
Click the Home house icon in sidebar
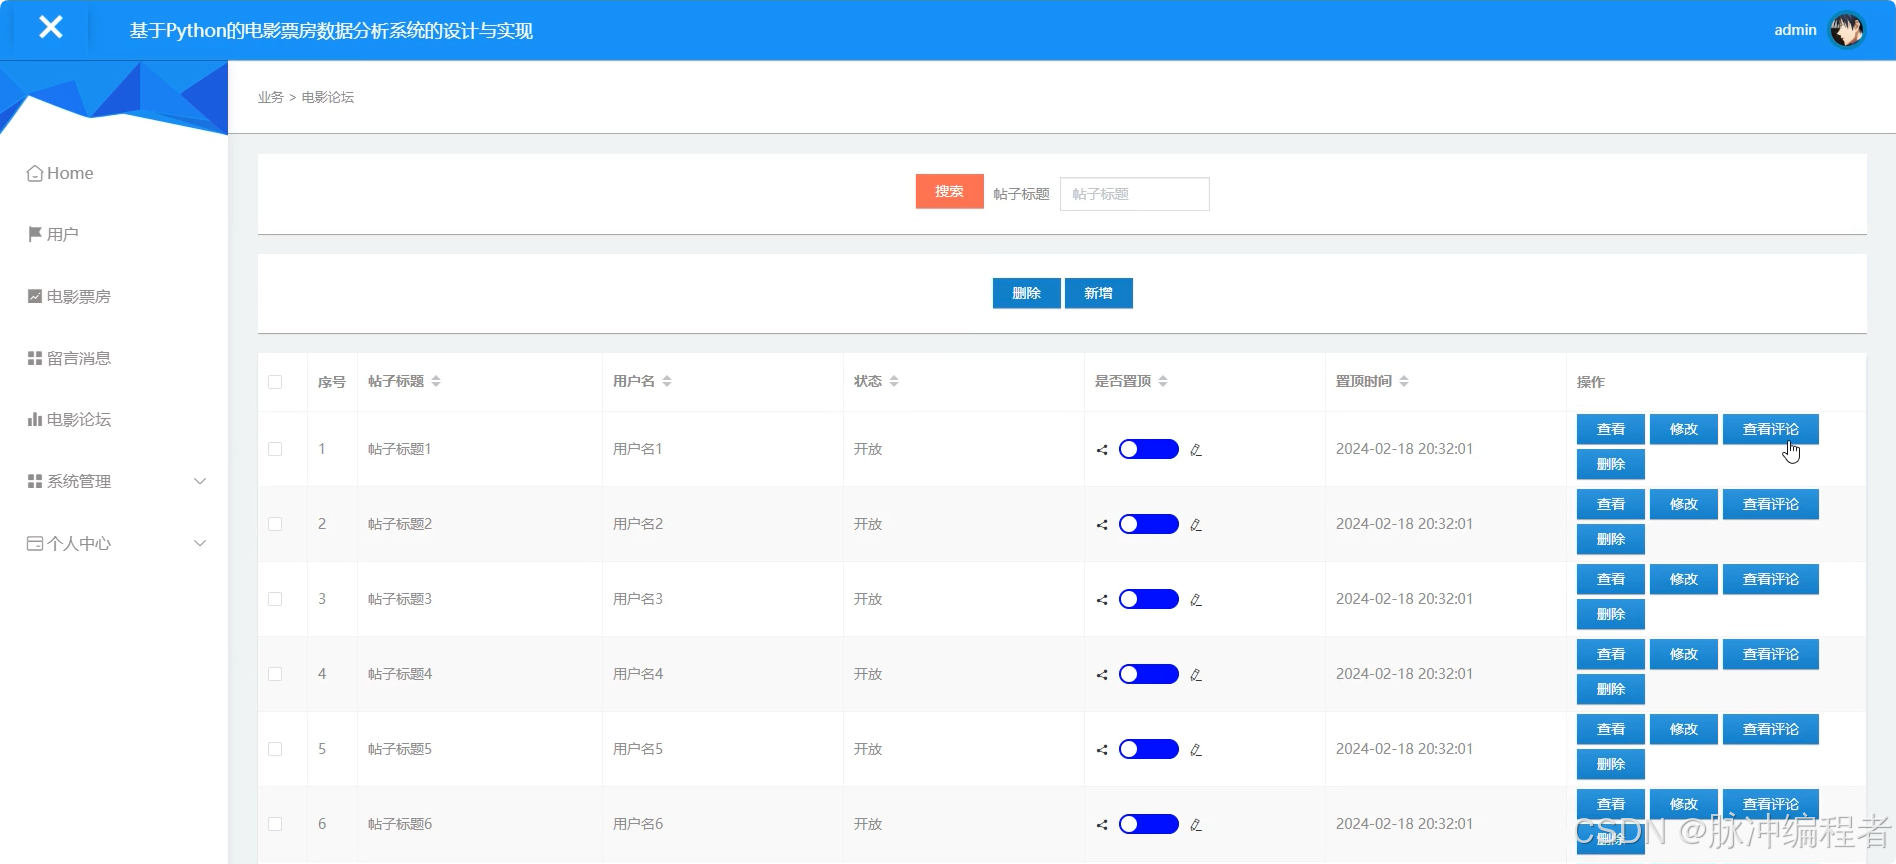(x=35, y=173)
